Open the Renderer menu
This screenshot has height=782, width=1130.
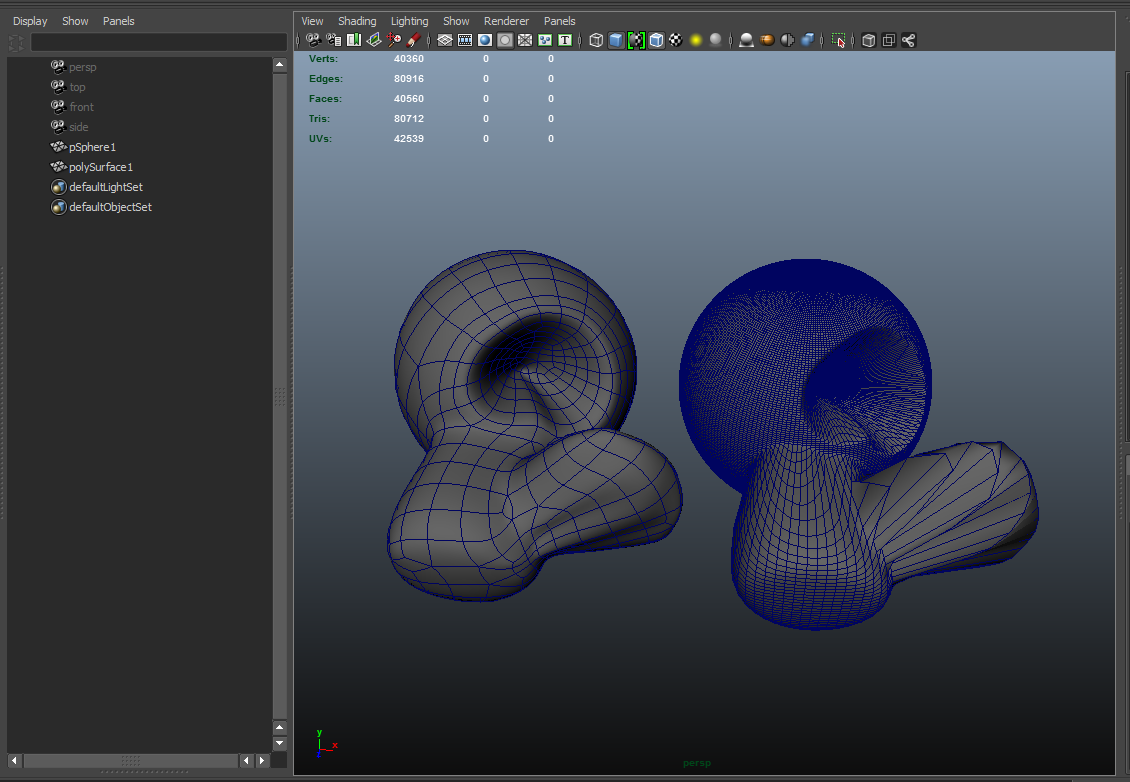point(506,21)
